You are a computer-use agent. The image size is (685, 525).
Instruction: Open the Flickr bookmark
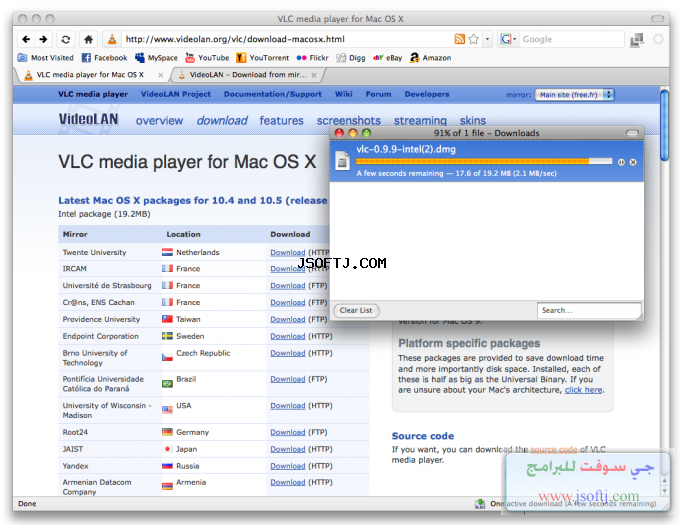[x=312, y=58]
